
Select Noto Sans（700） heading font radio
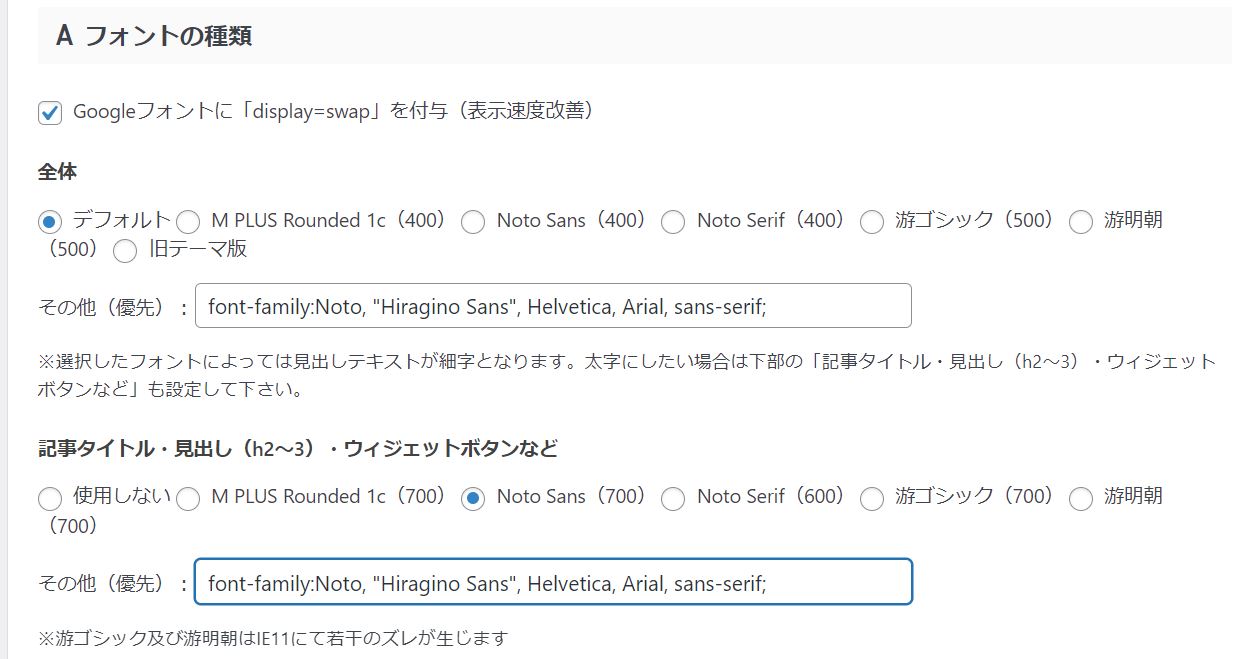click(473, 497)
